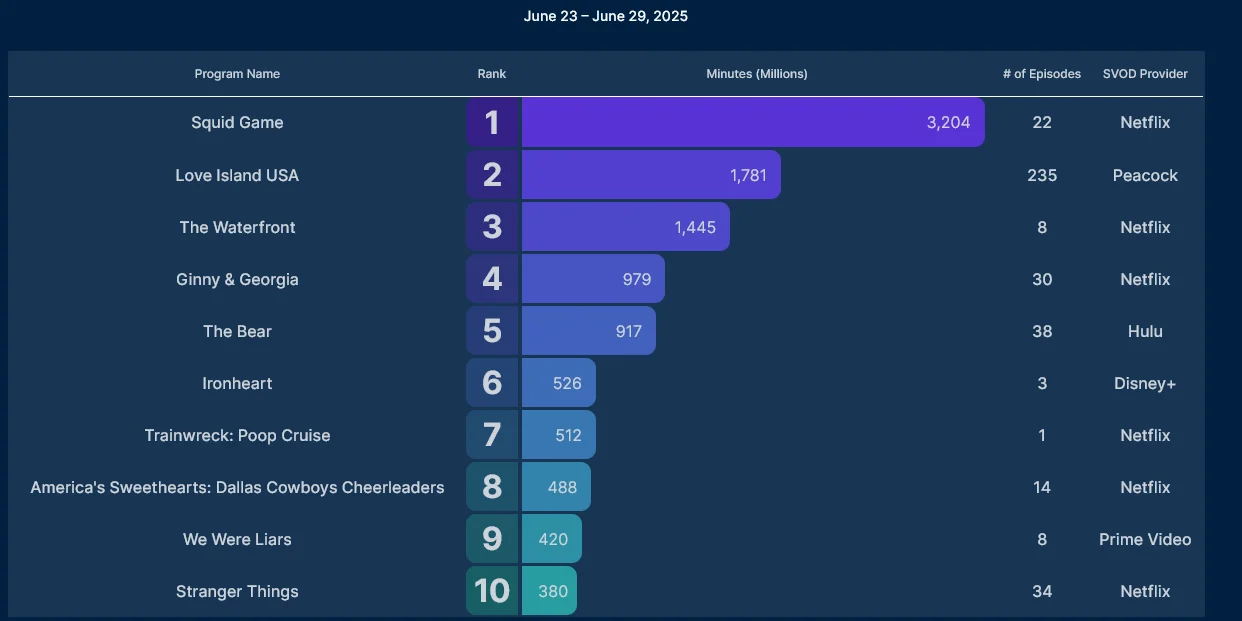The image size is (1242, 621).
Task: Select the Prime Video provider label
Action: pyautogui.click(x=1145, y=539)
